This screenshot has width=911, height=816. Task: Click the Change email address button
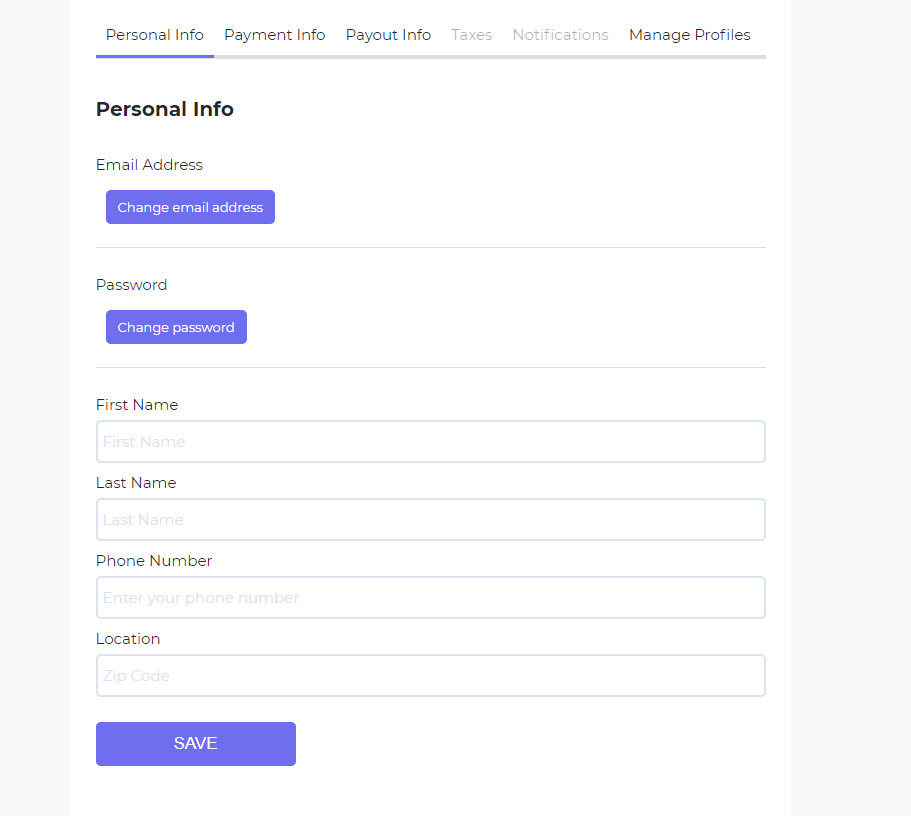tap(190, 207)
